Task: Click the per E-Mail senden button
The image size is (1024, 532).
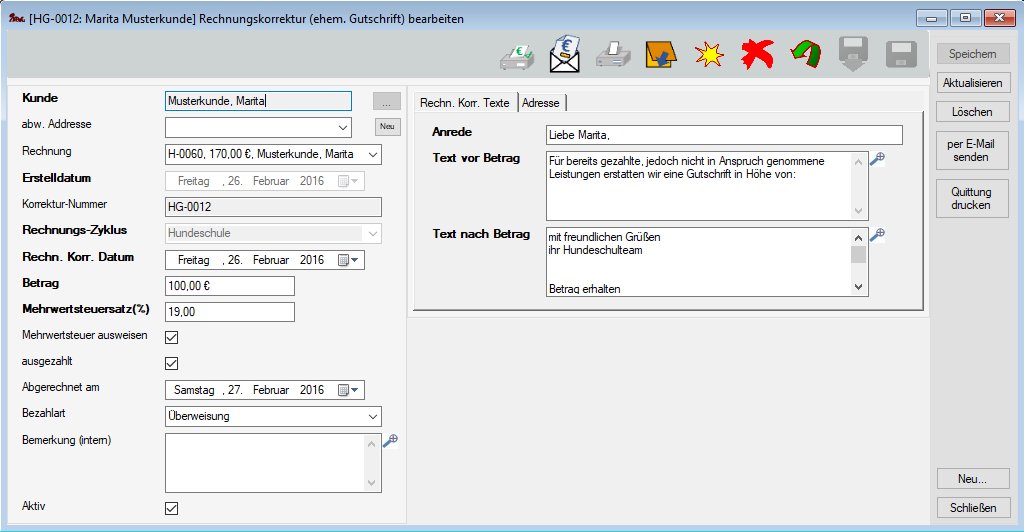Action: click(973, 151)
